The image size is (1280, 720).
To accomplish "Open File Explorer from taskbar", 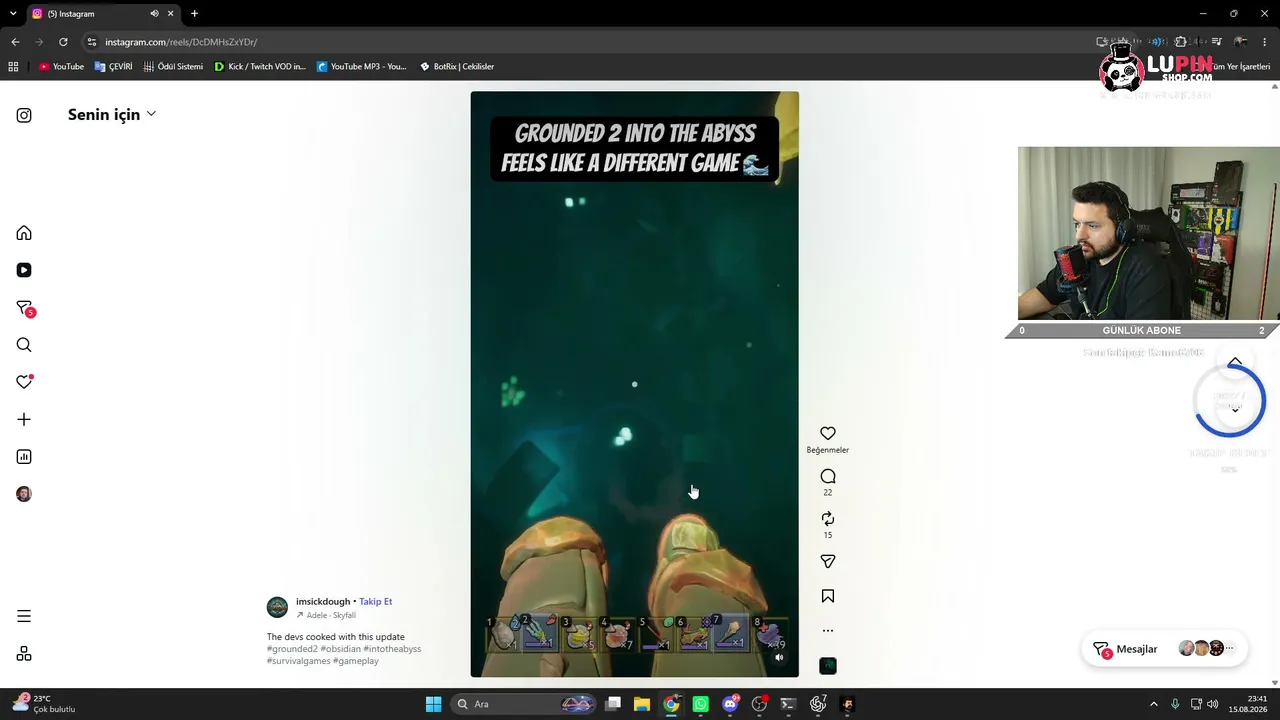I will [642, 704].
